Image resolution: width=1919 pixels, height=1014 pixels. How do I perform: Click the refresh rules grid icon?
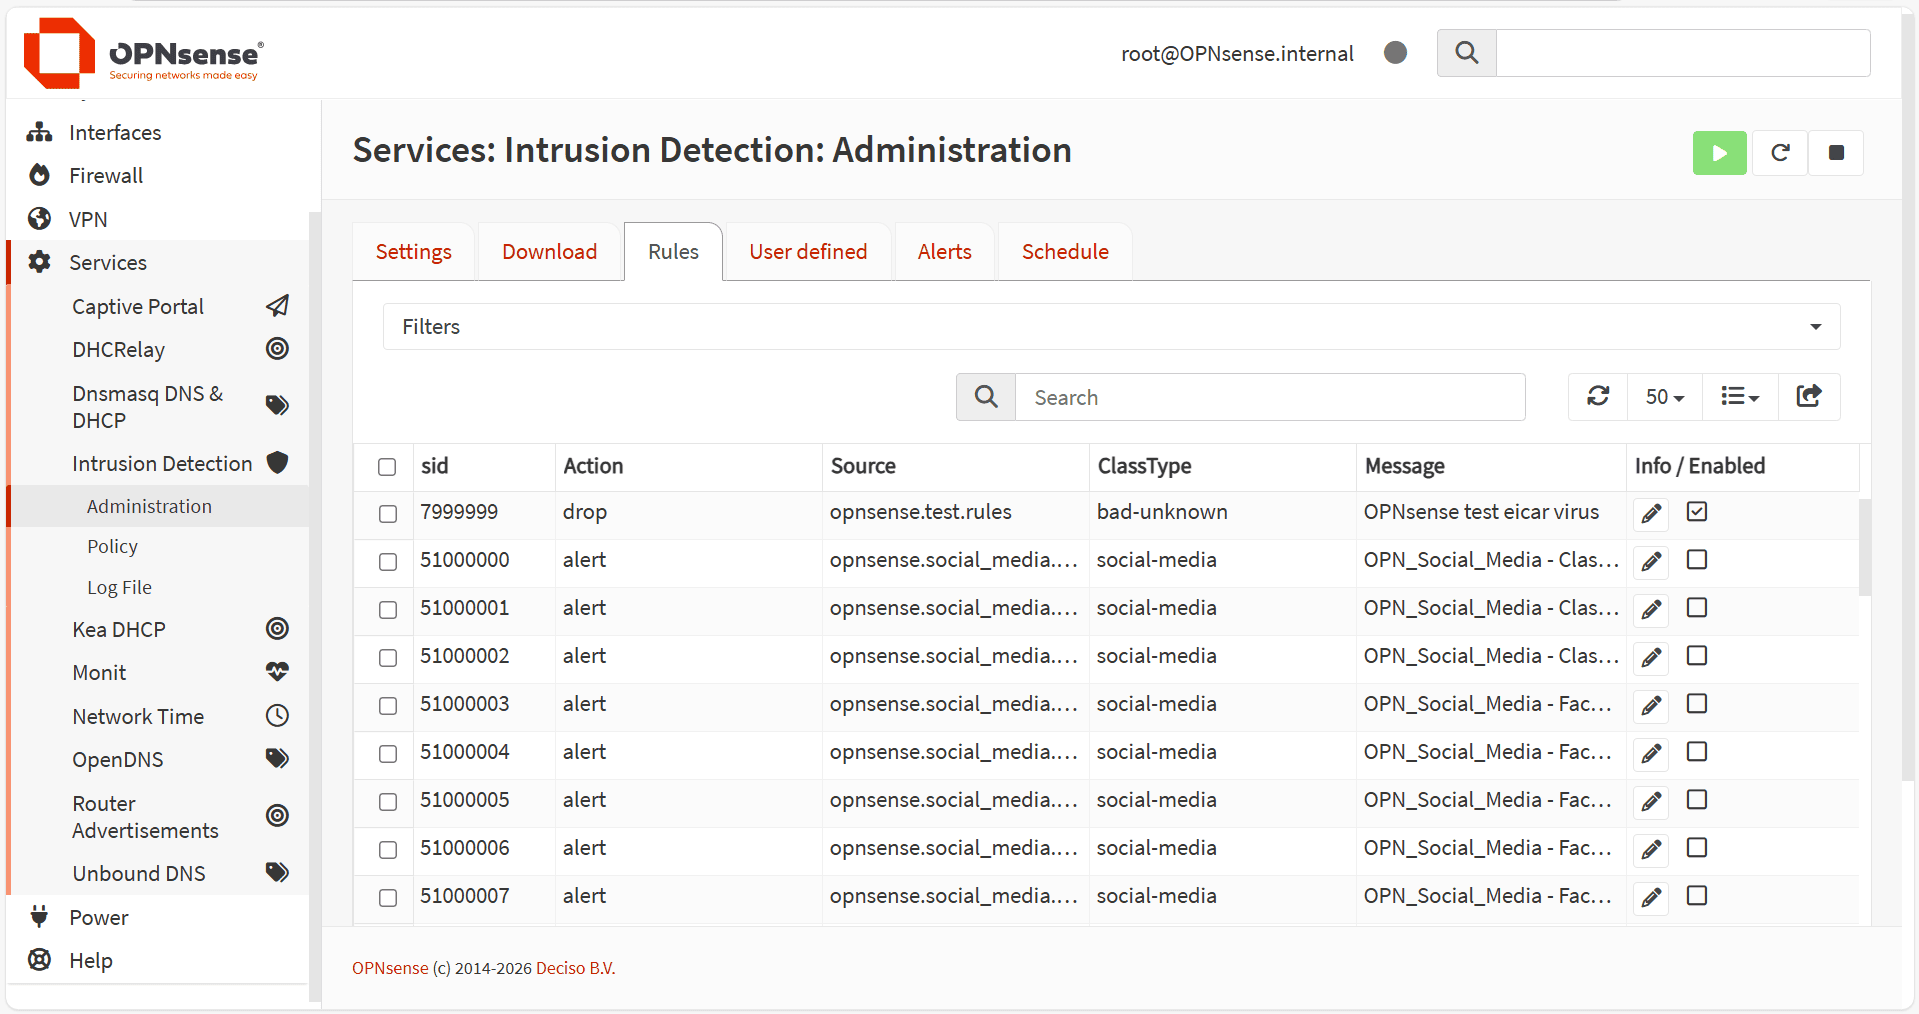pos(1598,397)
